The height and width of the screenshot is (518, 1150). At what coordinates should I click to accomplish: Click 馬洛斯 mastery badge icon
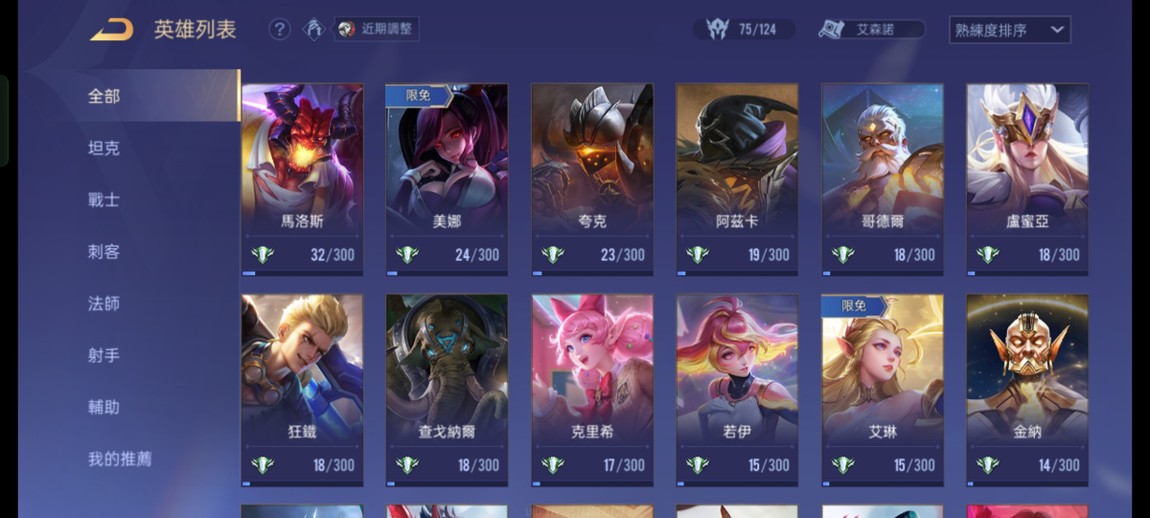click(x=263, y=255)
